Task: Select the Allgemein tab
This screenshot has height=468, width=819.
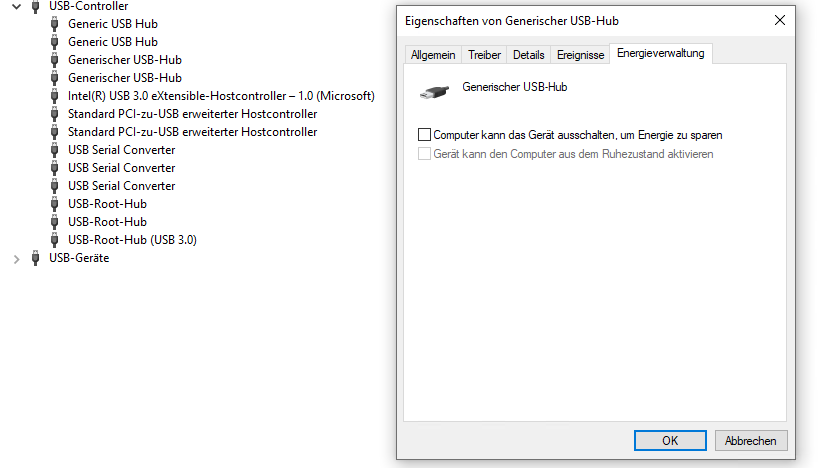Action: click(433, 55)
